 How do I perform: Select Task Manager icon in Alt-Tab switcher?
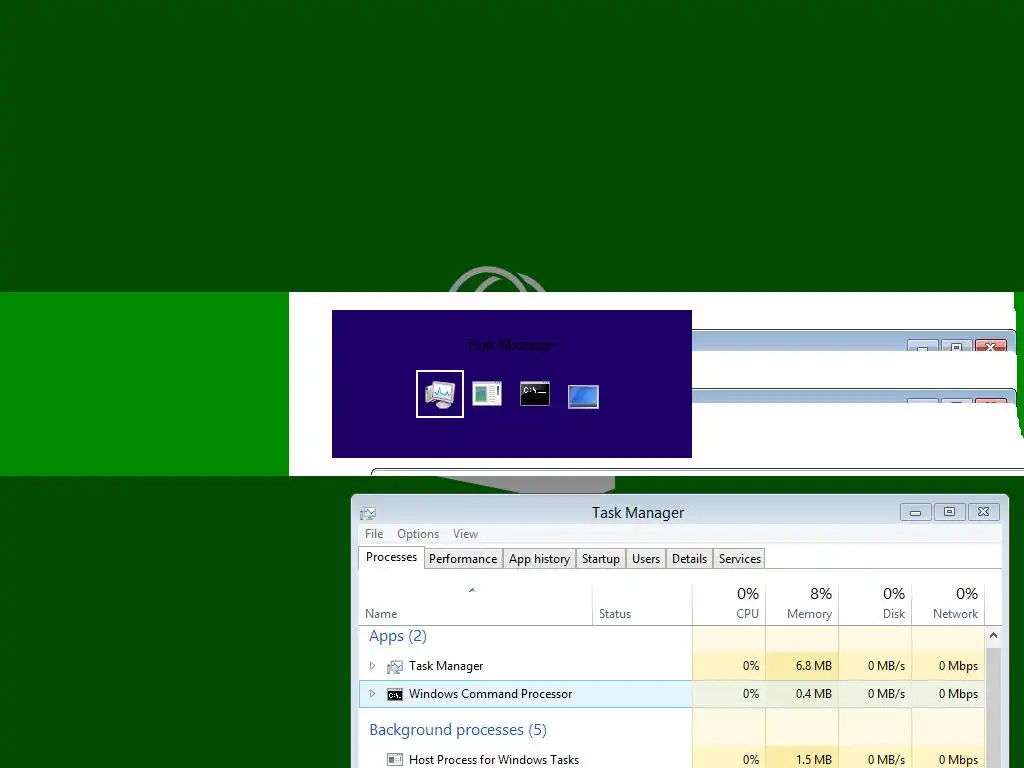(x=440, y=394)
